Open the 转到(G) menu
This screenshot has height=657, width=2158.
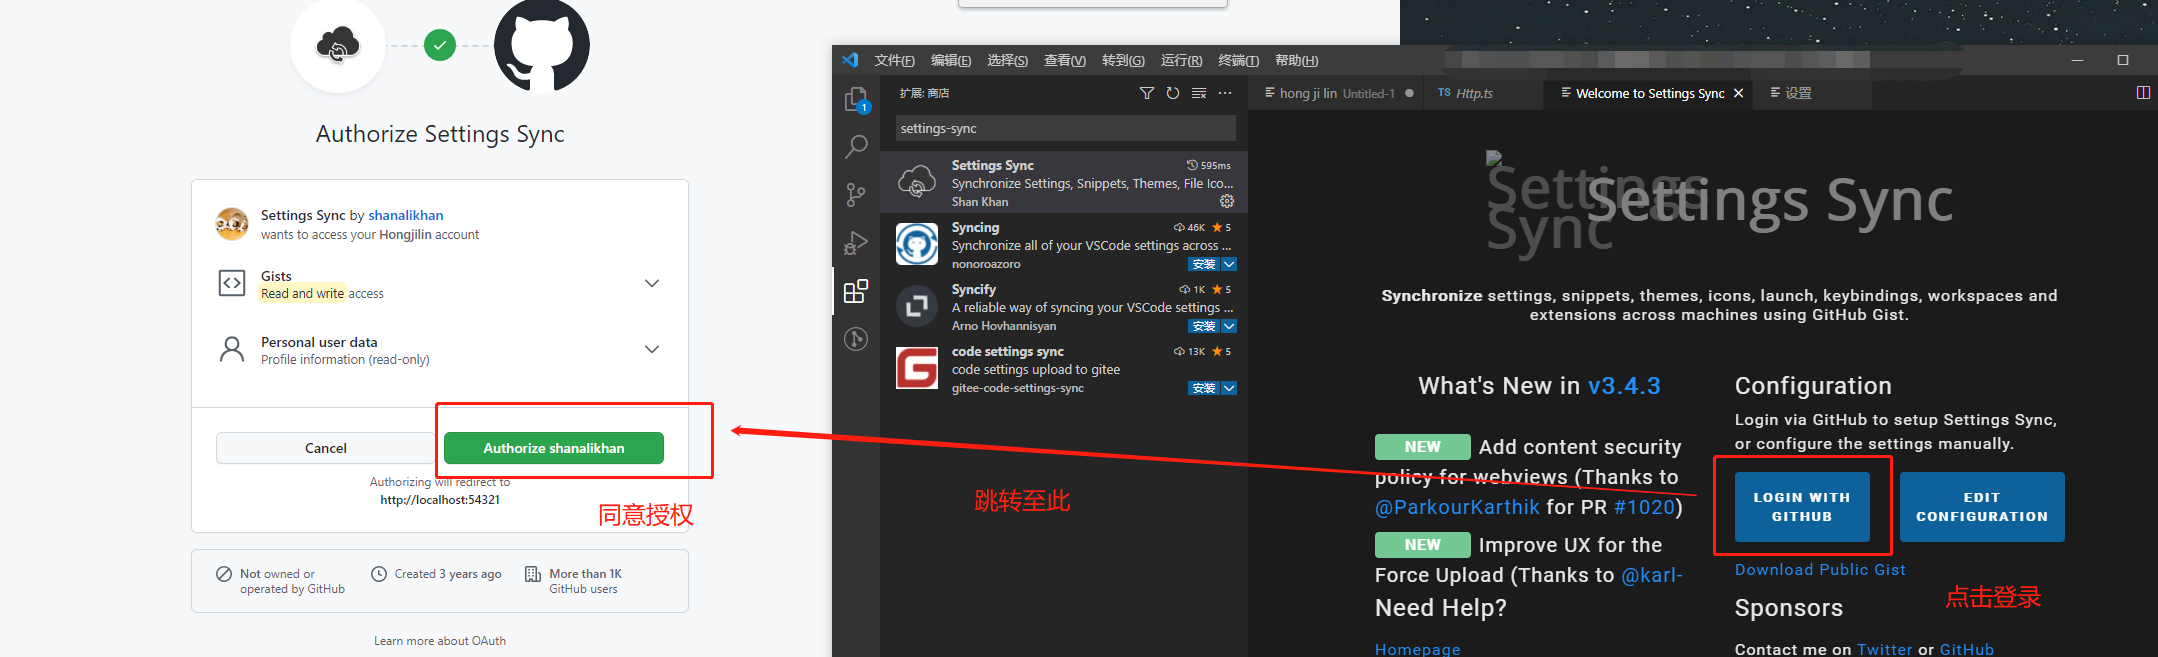coord(1123,61)
